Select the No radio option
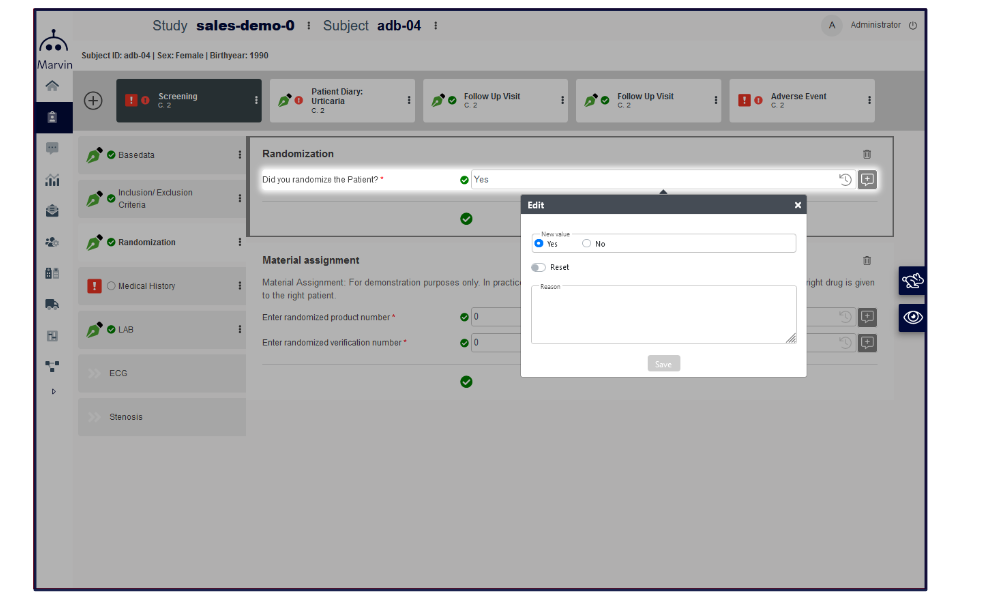 (587, 243)
